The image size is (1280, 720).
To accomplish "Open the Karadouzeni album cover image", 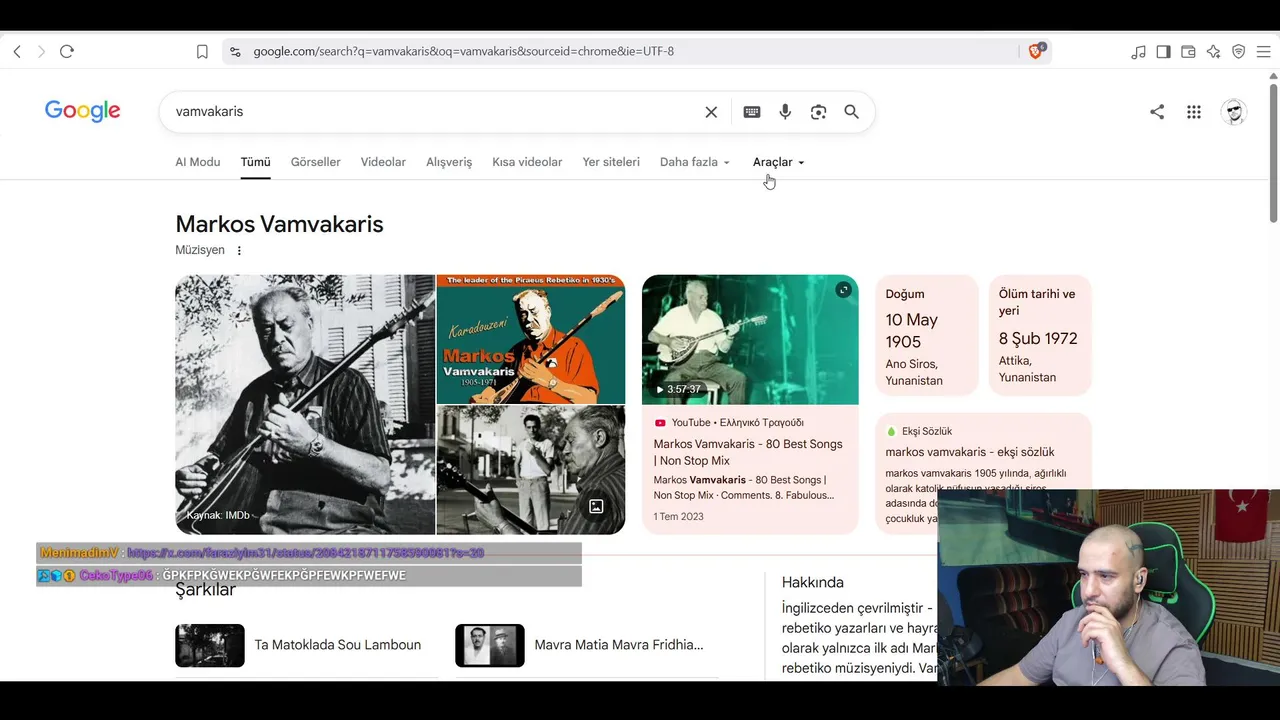I will pos(531,339).
